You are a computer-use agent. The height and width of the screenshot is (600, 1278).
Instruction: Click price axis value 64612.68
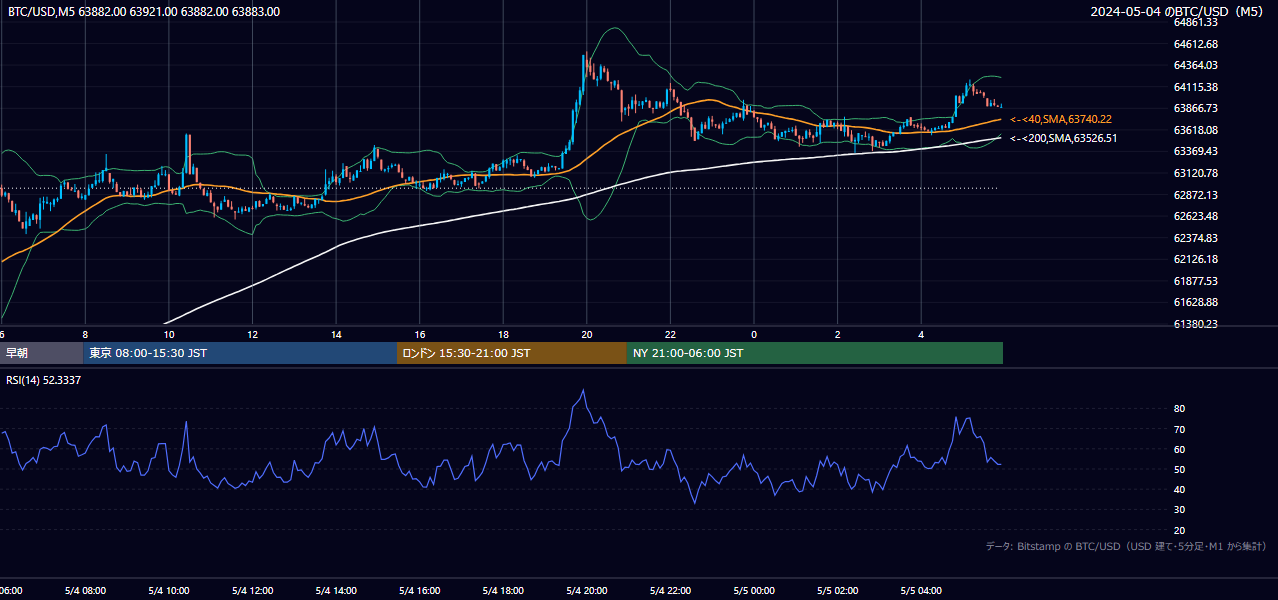(1195, 44)
